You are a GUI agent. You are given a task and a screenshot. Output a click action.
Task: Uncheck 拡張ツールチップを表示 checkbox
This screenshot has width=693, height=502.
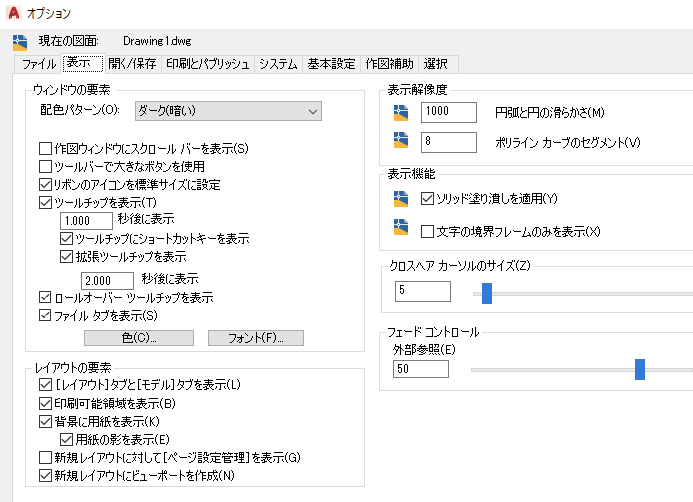pyautogui.click(x=66, y=257)
